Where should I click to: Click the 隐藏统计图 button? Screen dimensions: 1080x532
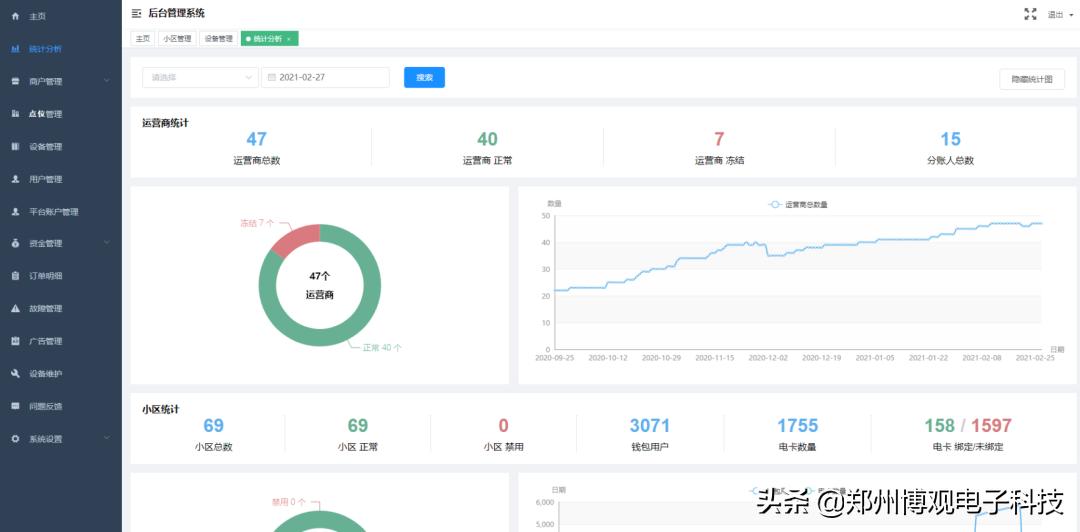click(1032, 79)
